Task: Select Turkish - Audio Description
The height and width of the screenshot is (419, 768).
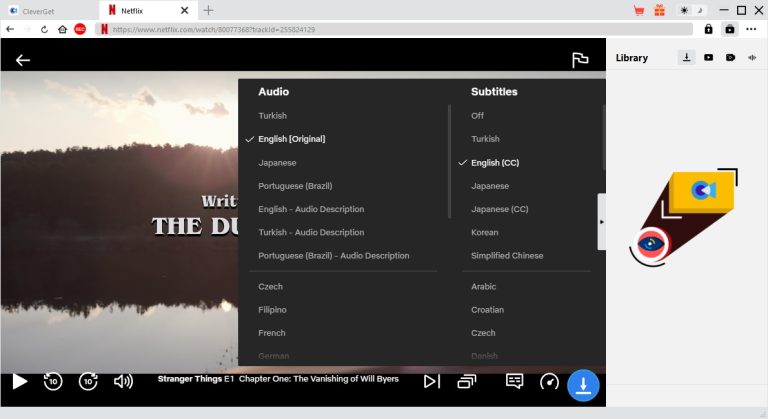Action: (311, 232)
